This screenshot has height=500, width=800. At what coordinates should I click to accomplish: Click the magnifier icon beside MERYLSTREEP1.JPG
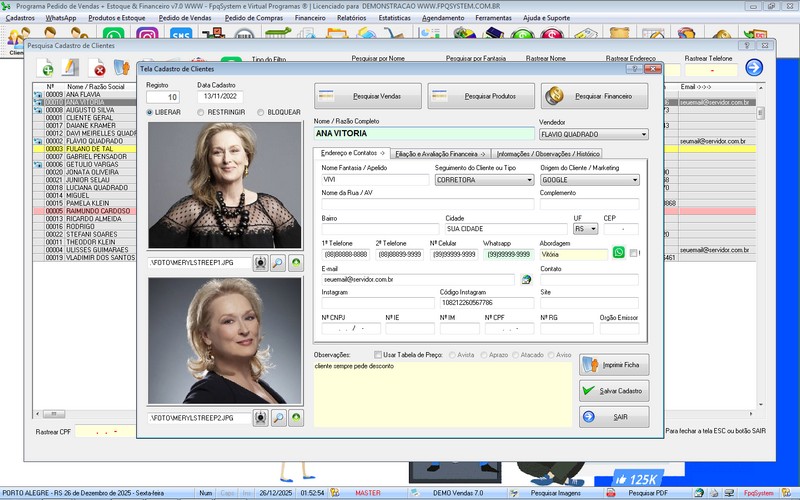(278, 262)
